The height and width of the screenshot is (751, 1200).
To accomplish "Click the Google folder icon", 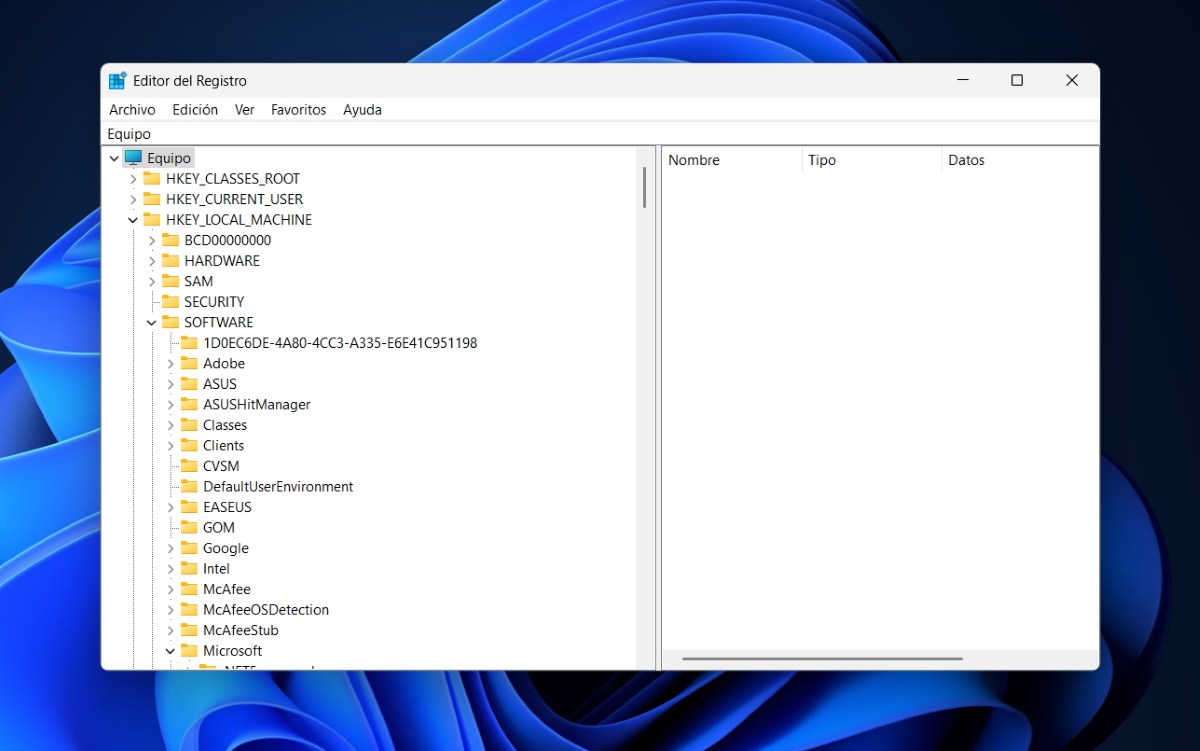I will click(x=189, y=548).
